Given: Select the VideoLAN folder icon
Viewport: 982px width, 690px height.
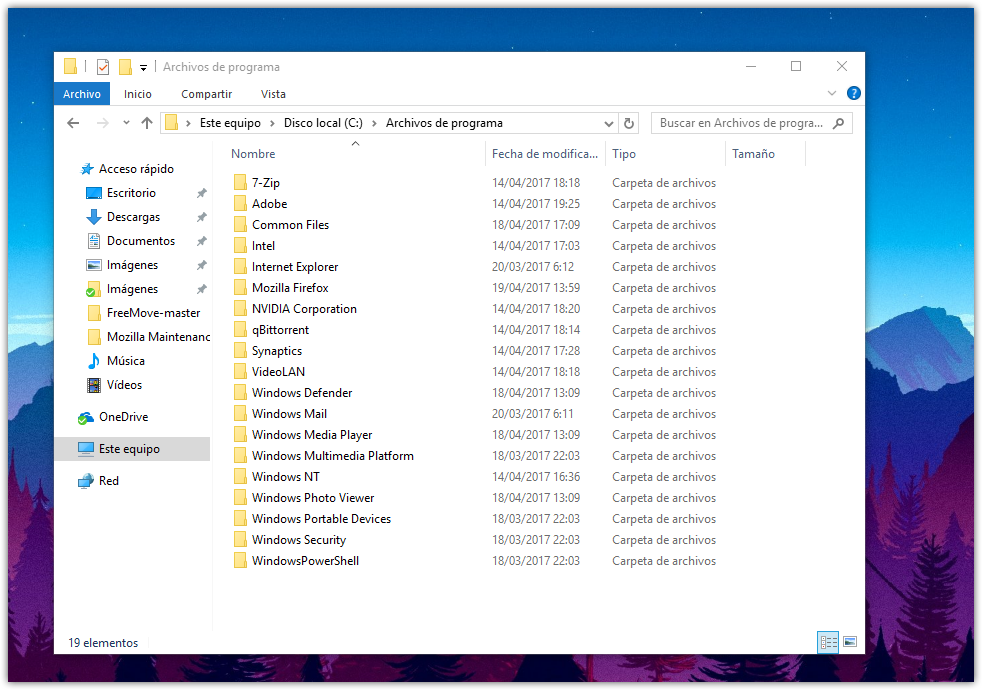Looking at the screenshot, I should [240, 371].
